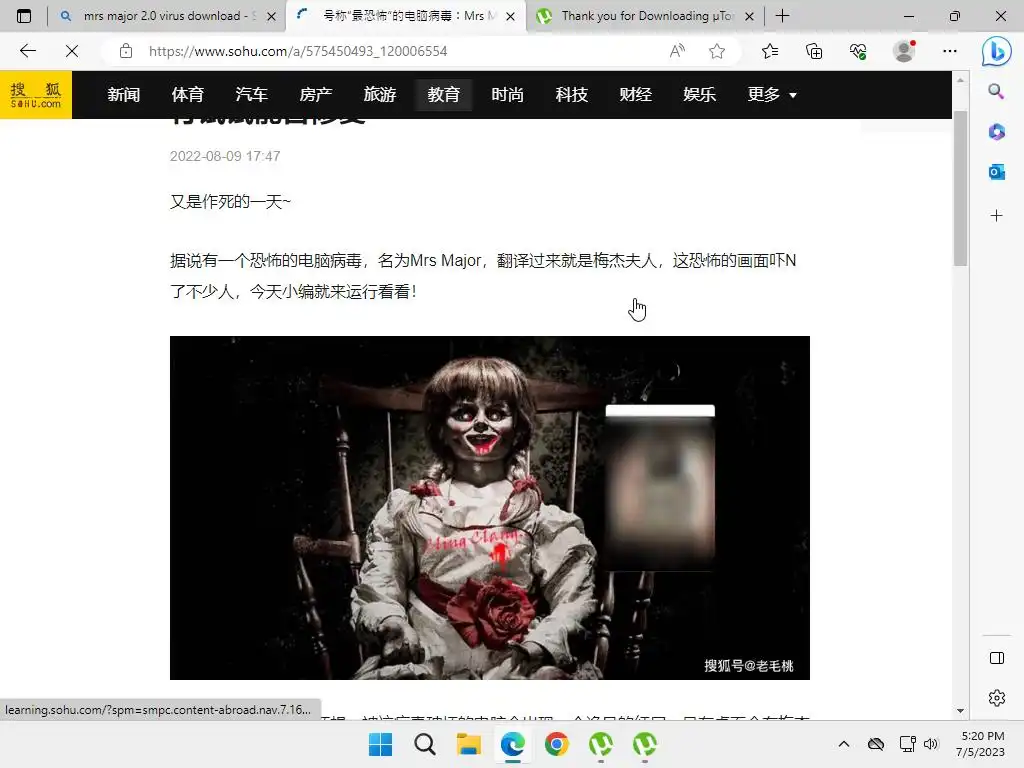Open Microsoft 365 sidebar icon
The width and height of the screenshot is (1024, 768).
(x=996, y=132)
